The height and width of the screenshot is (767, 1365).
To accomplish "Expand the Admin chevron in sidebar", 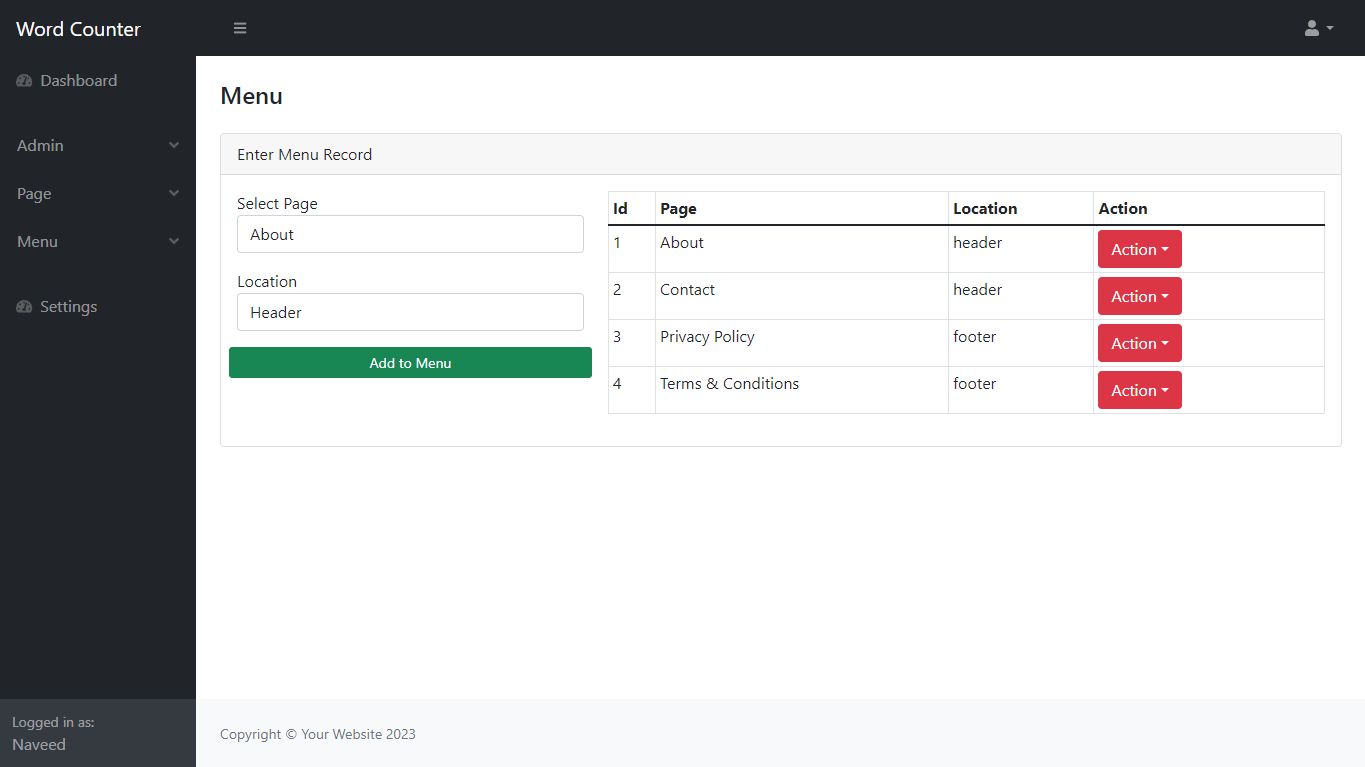I will tap(174, 146).
